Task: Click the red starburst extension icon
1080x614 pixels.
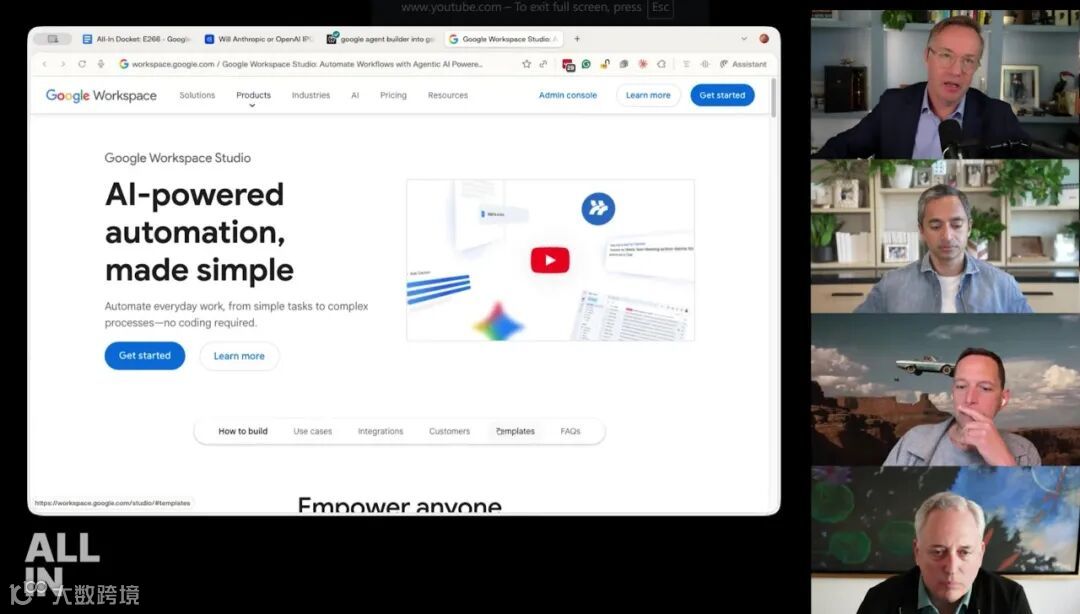Action: click(643, 64)
